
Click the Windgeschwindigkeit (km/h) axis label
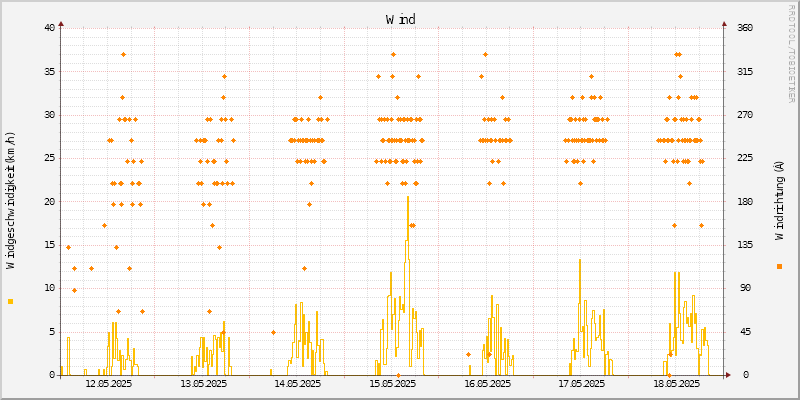tap(11, 201)
